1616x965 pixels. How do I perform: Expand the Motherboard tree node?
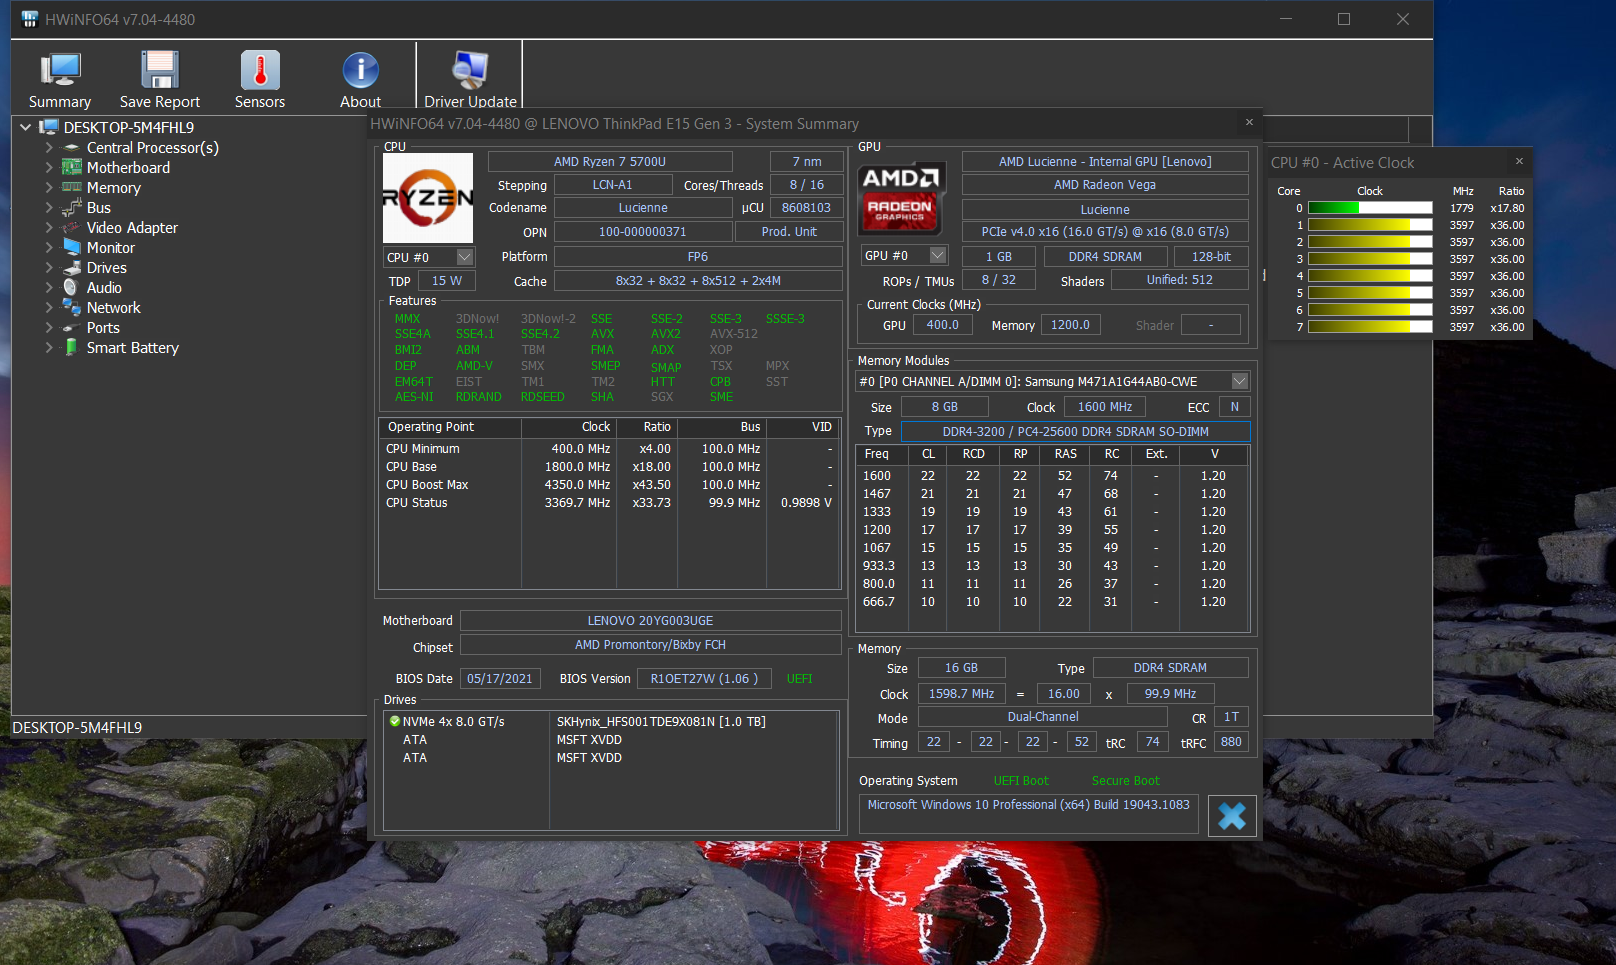pyautogui.click(x=49, y=168)
